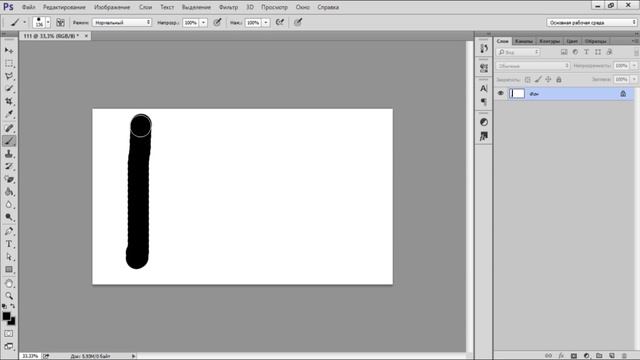Select the Clone Stamp tool
640x360 pixels.
click(9, 154)
